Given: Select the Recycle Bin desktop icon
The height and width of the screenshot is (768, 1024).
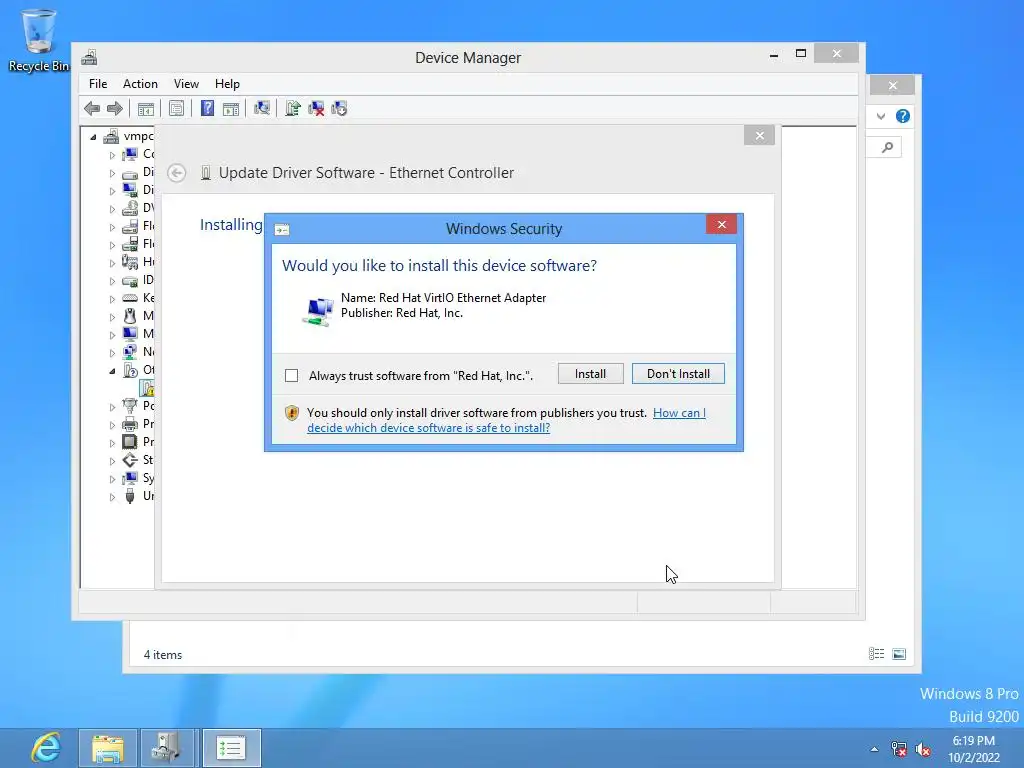Looking at the screenshot, I should tap(39, 40).
